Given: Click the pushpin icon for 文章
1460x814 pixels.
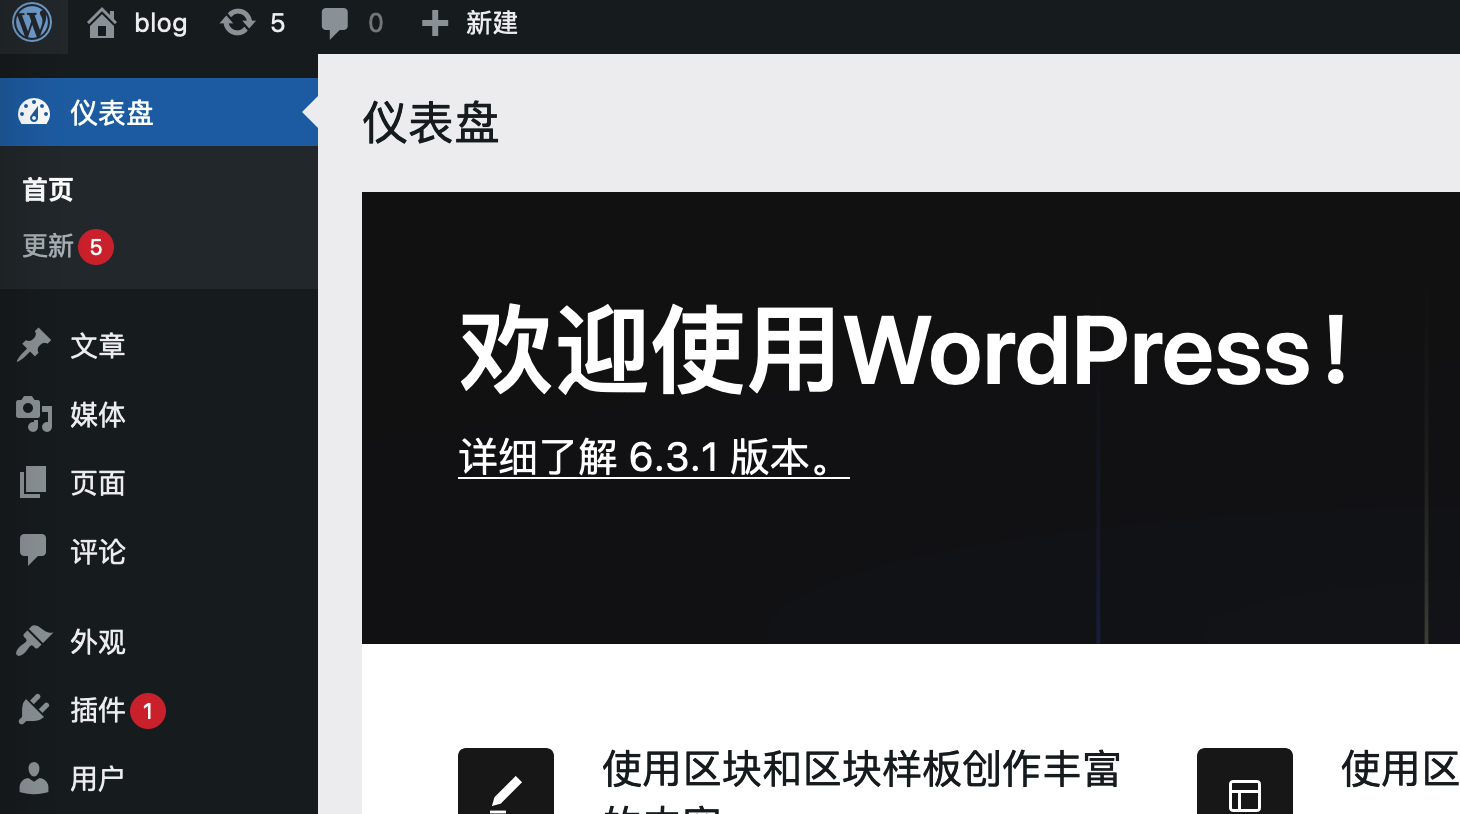Looking at the screenshot, I should [x=34, y=345].
